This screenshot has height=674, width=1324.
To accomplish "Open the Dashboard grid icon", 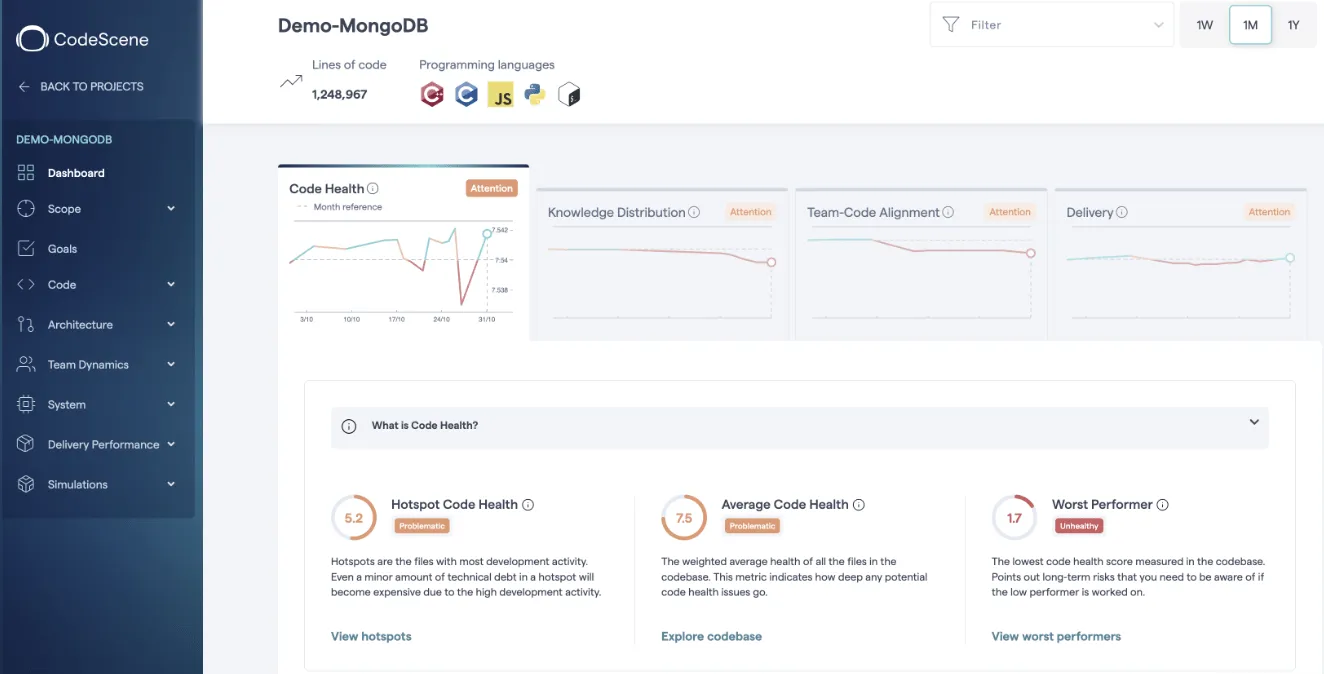I will pyautogui.click(x=26, y=173).
